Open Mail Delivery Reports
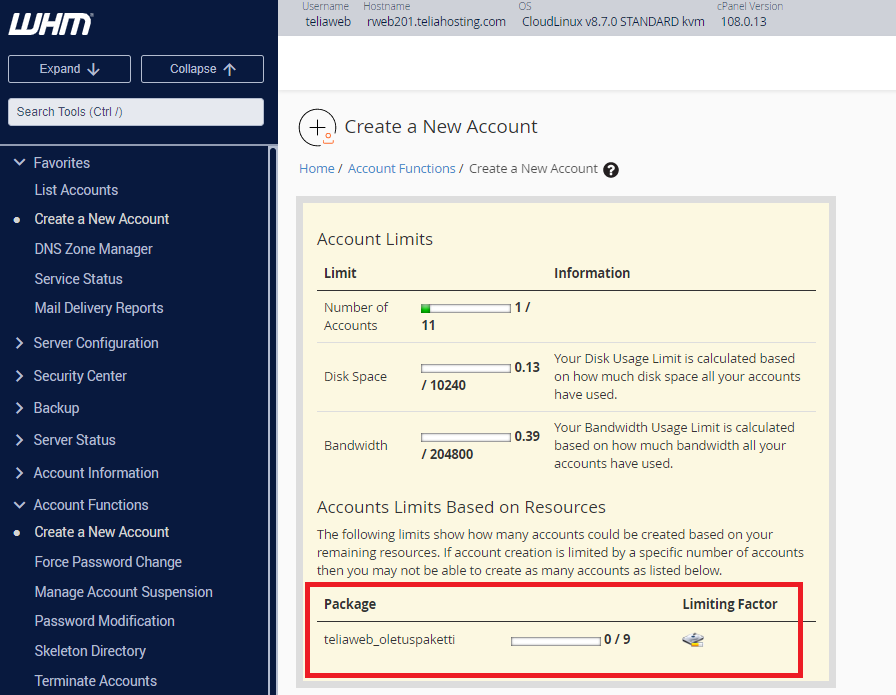 coord(99,308)
